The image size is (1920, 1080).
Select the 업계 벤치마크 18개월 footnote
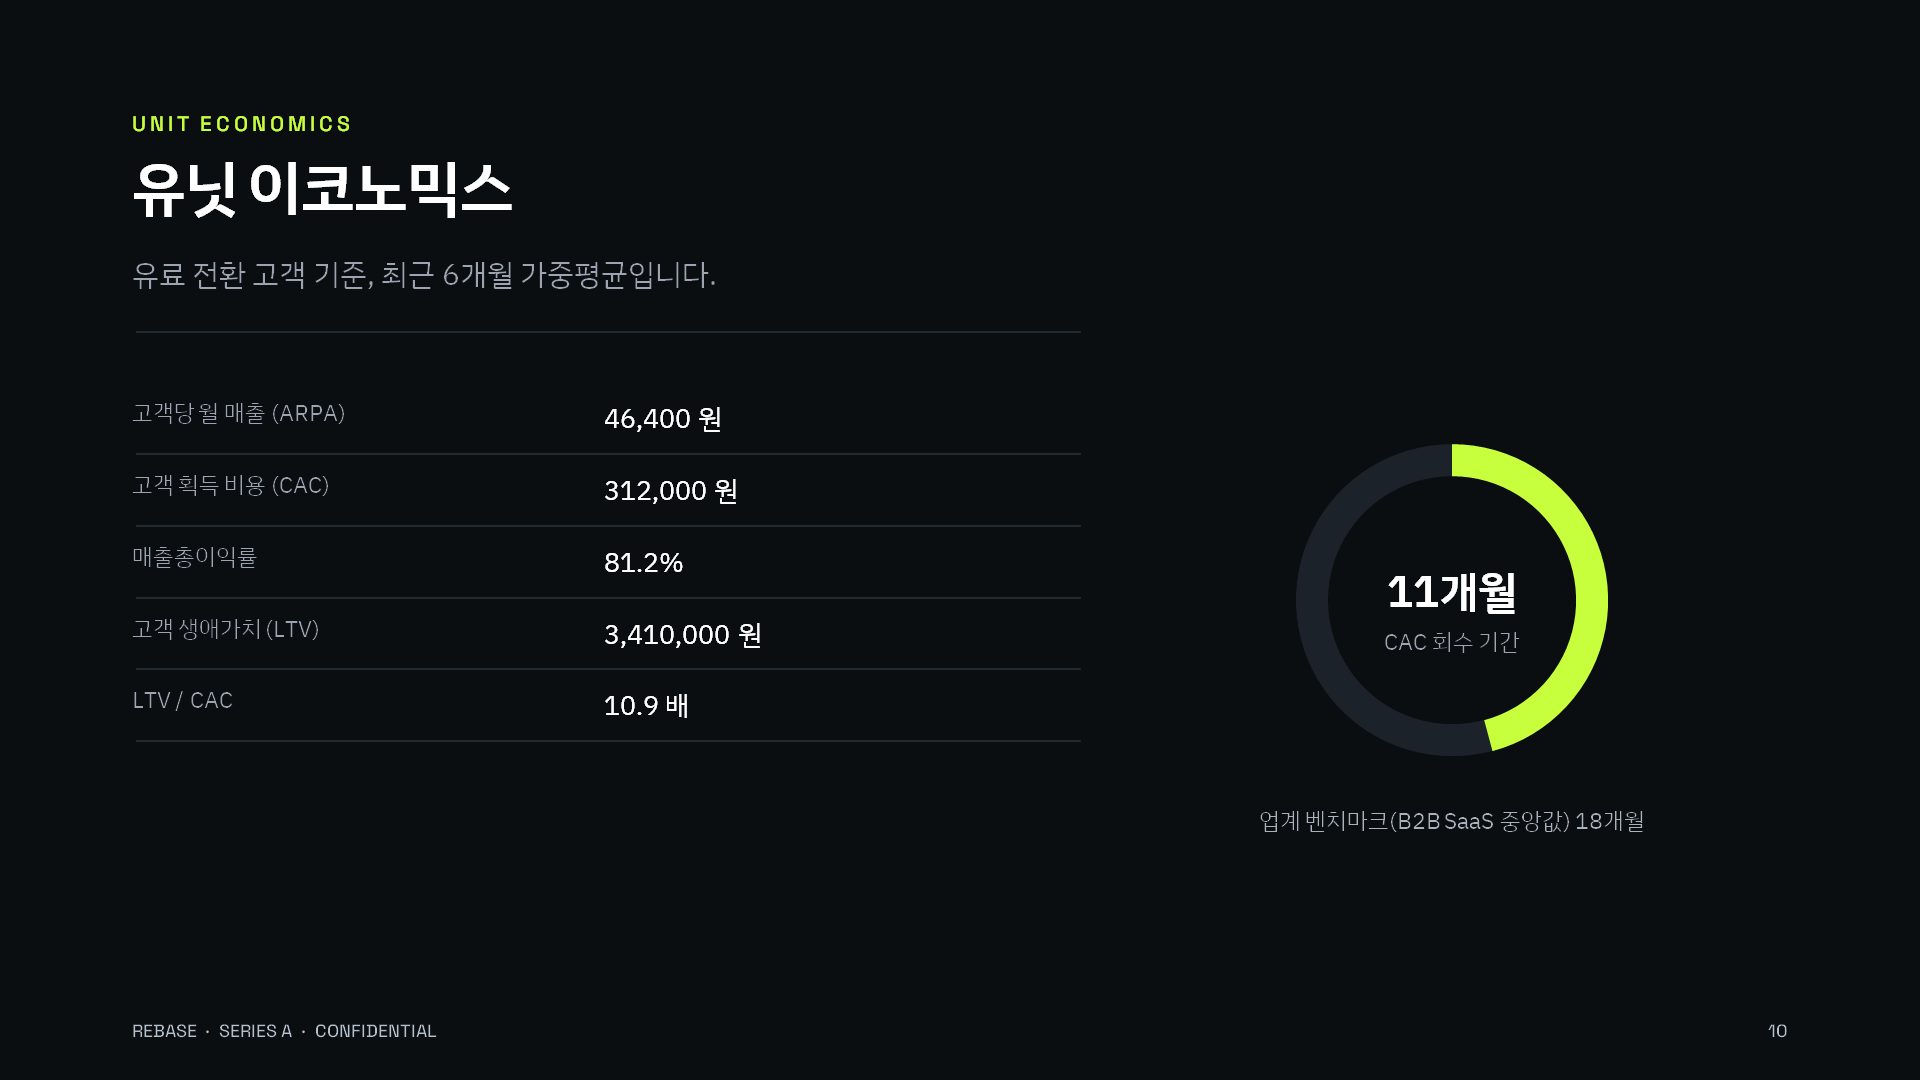(x=1451, y=821)
